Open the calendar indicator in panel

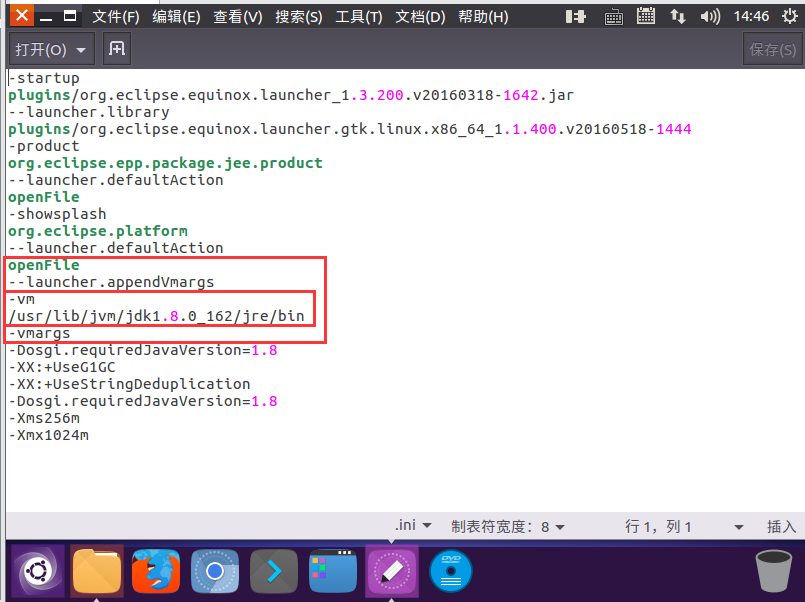645,16
